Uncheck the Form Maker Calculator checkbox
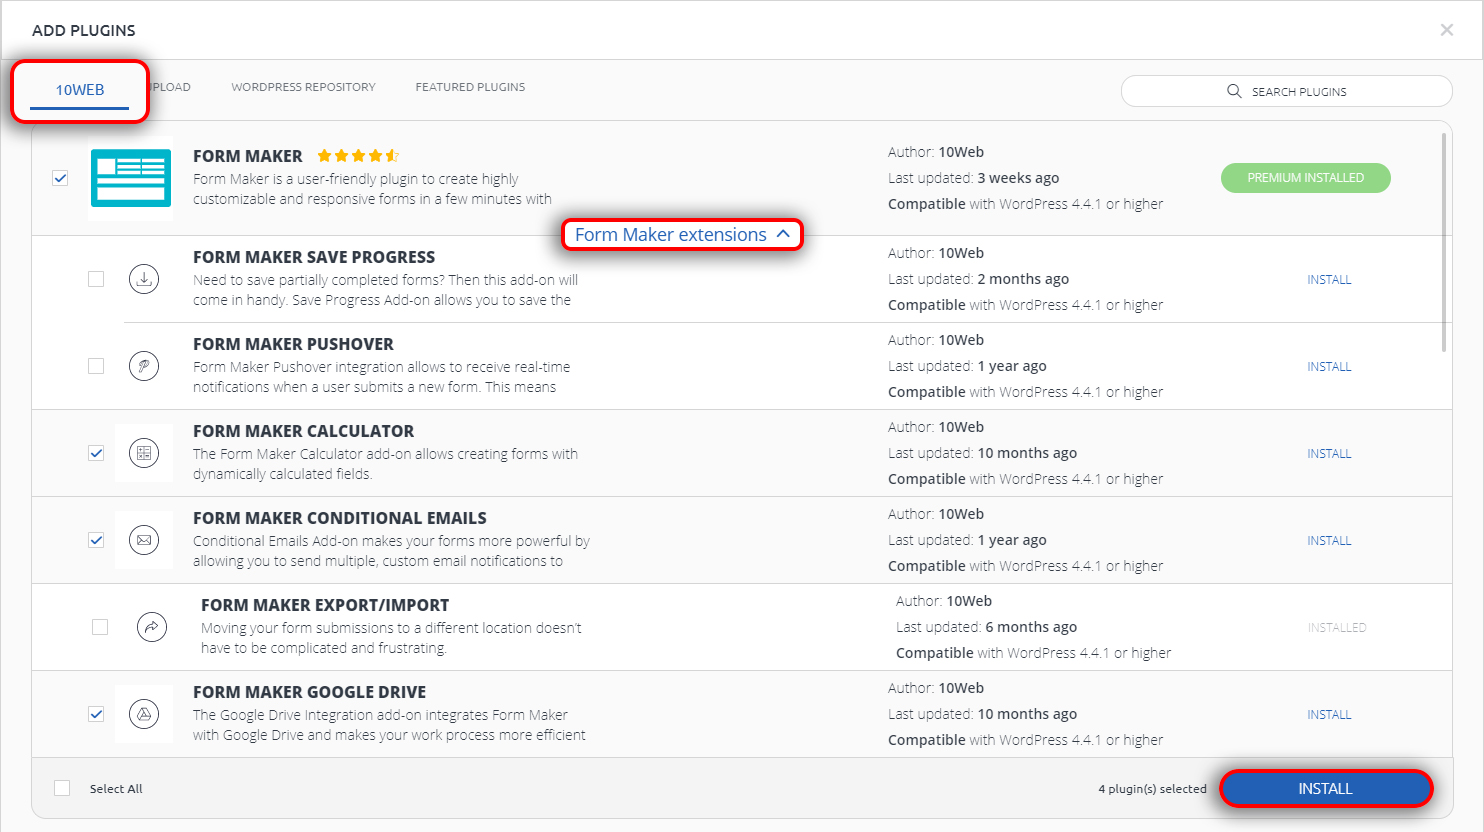Viewport: 1484px width, 832px height. pos(96,453)
